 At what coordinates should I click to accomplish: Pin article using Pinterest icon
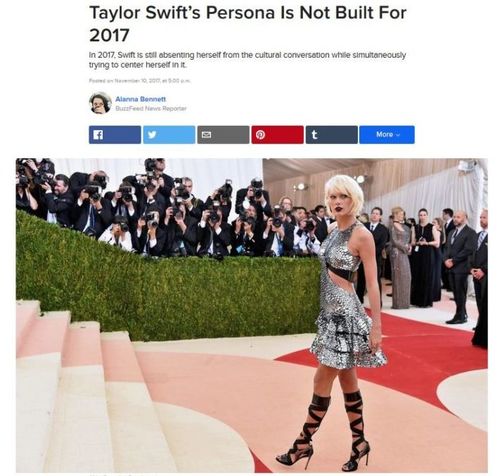coord(260,135)
